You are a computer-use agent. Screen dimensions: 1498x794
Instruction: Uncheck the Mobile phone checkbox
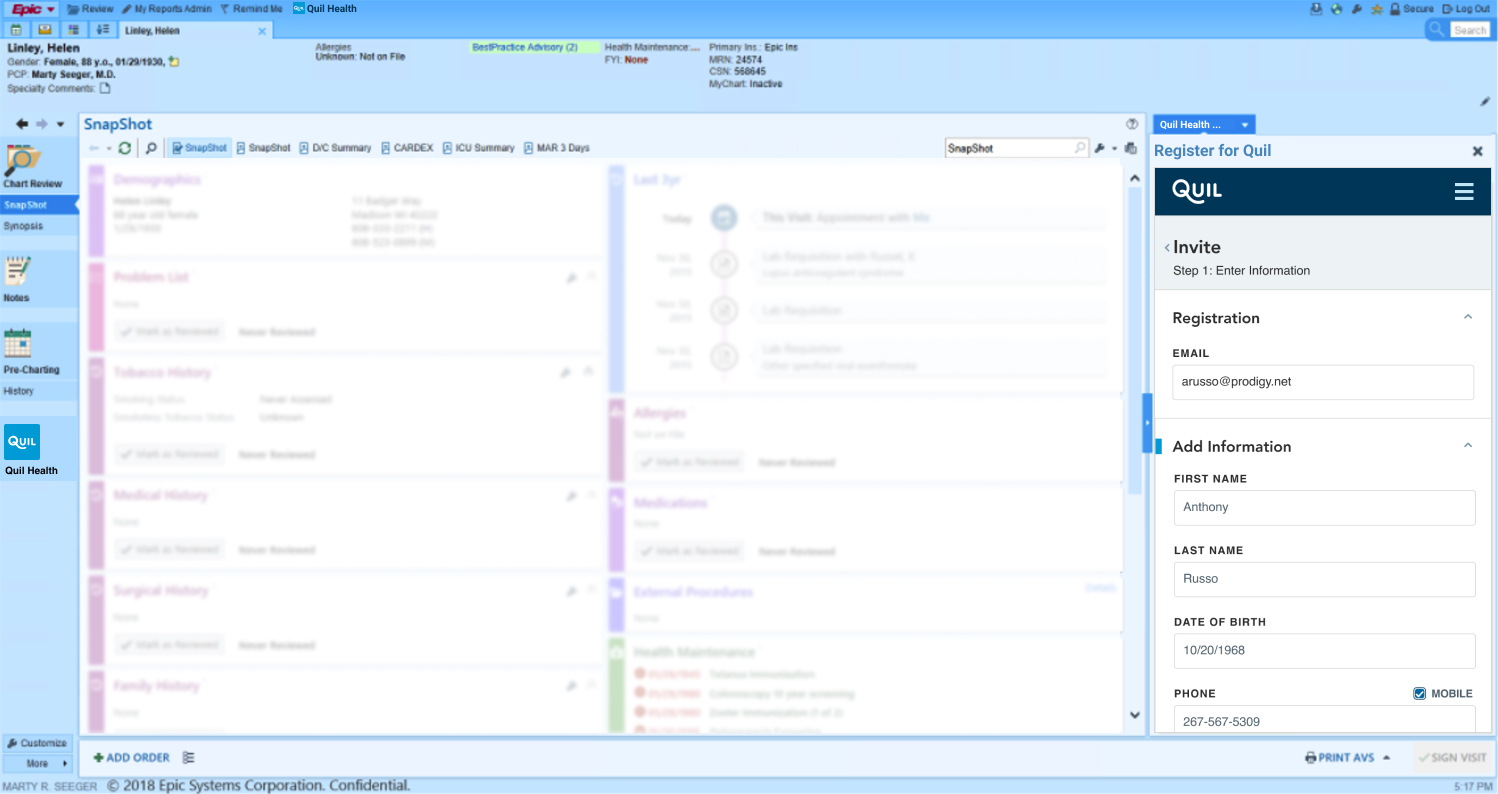(x=1419, y=694)
